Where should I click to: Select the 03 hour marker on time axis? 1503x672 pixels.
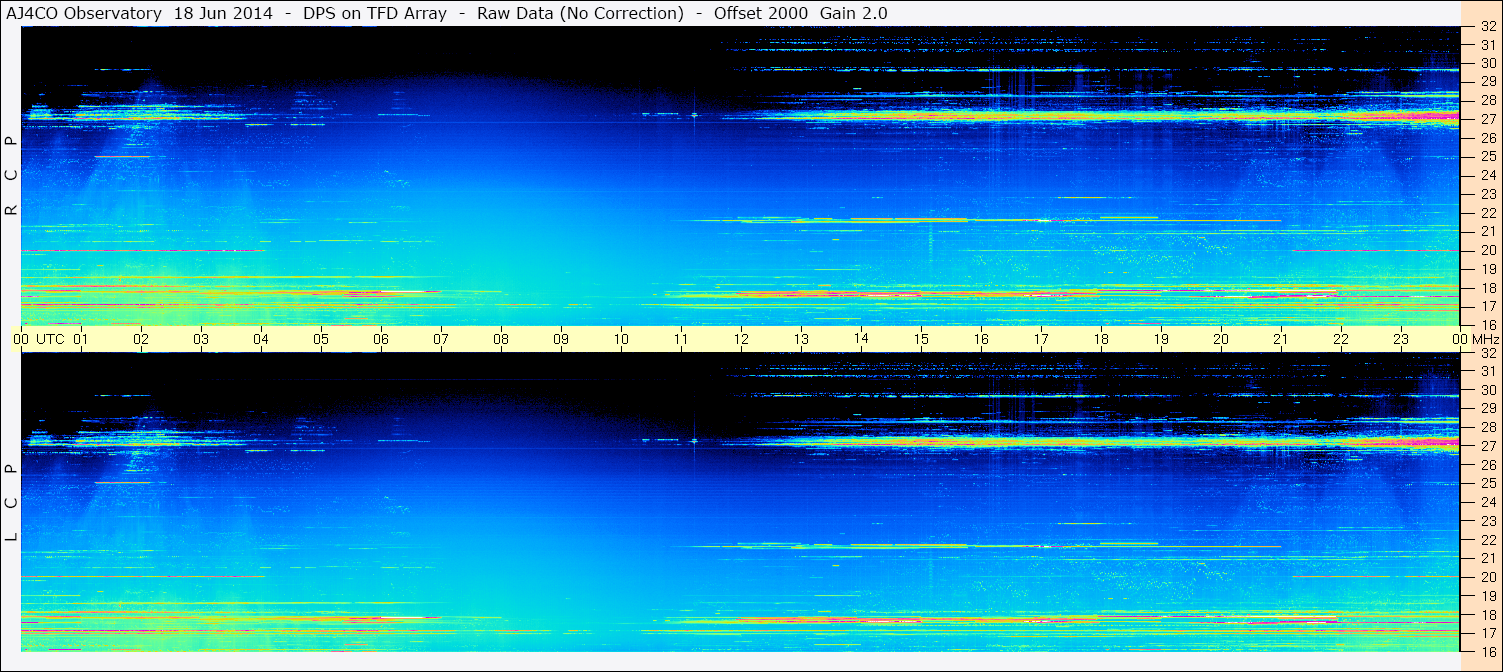(x=201, y=339)
